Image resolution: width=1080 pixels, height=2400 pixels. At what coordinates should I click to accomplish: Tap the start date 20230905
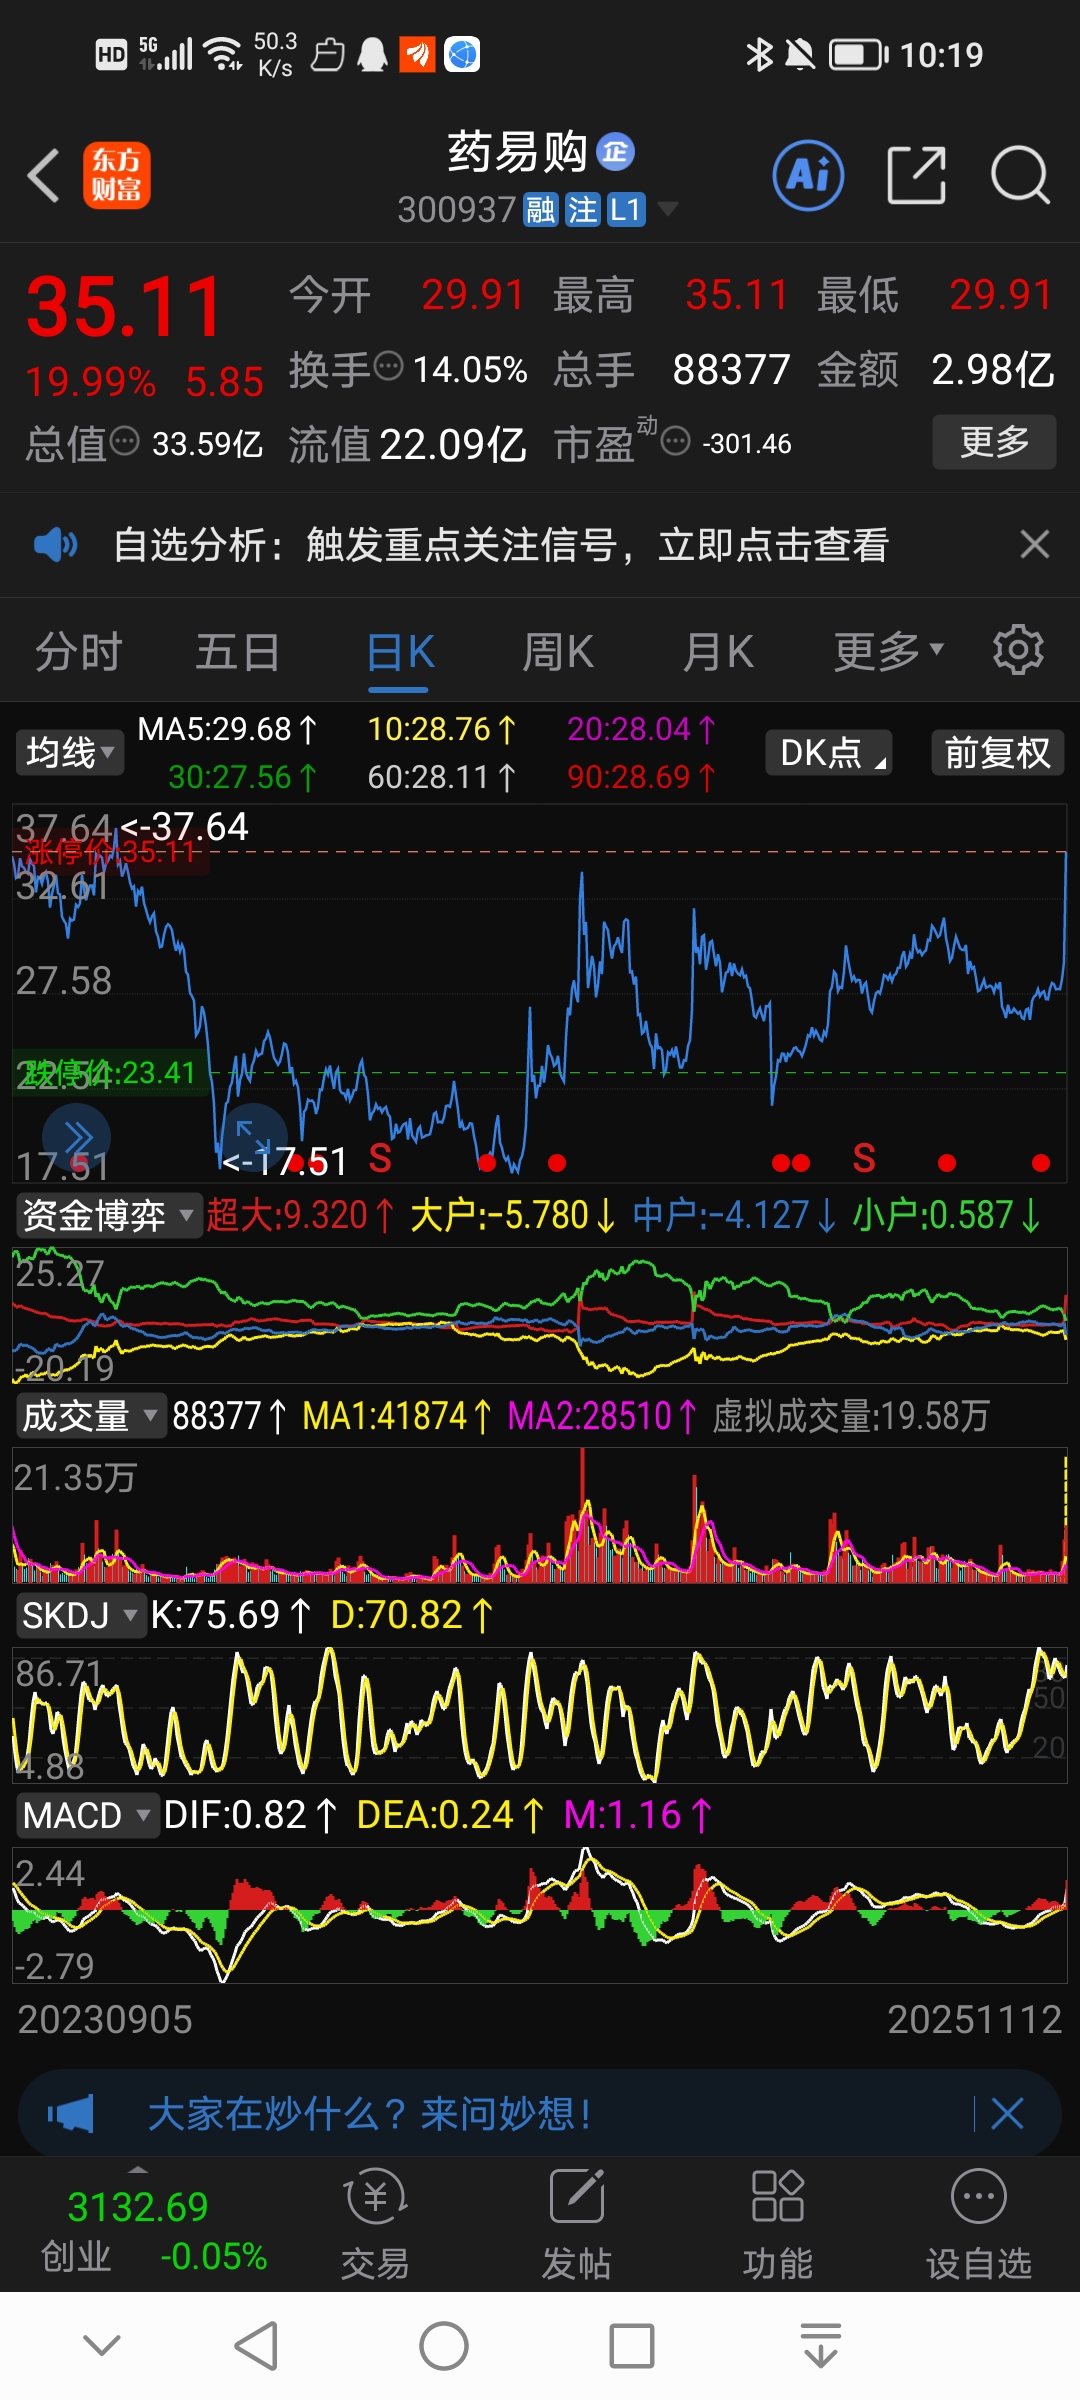[105, 2020]
